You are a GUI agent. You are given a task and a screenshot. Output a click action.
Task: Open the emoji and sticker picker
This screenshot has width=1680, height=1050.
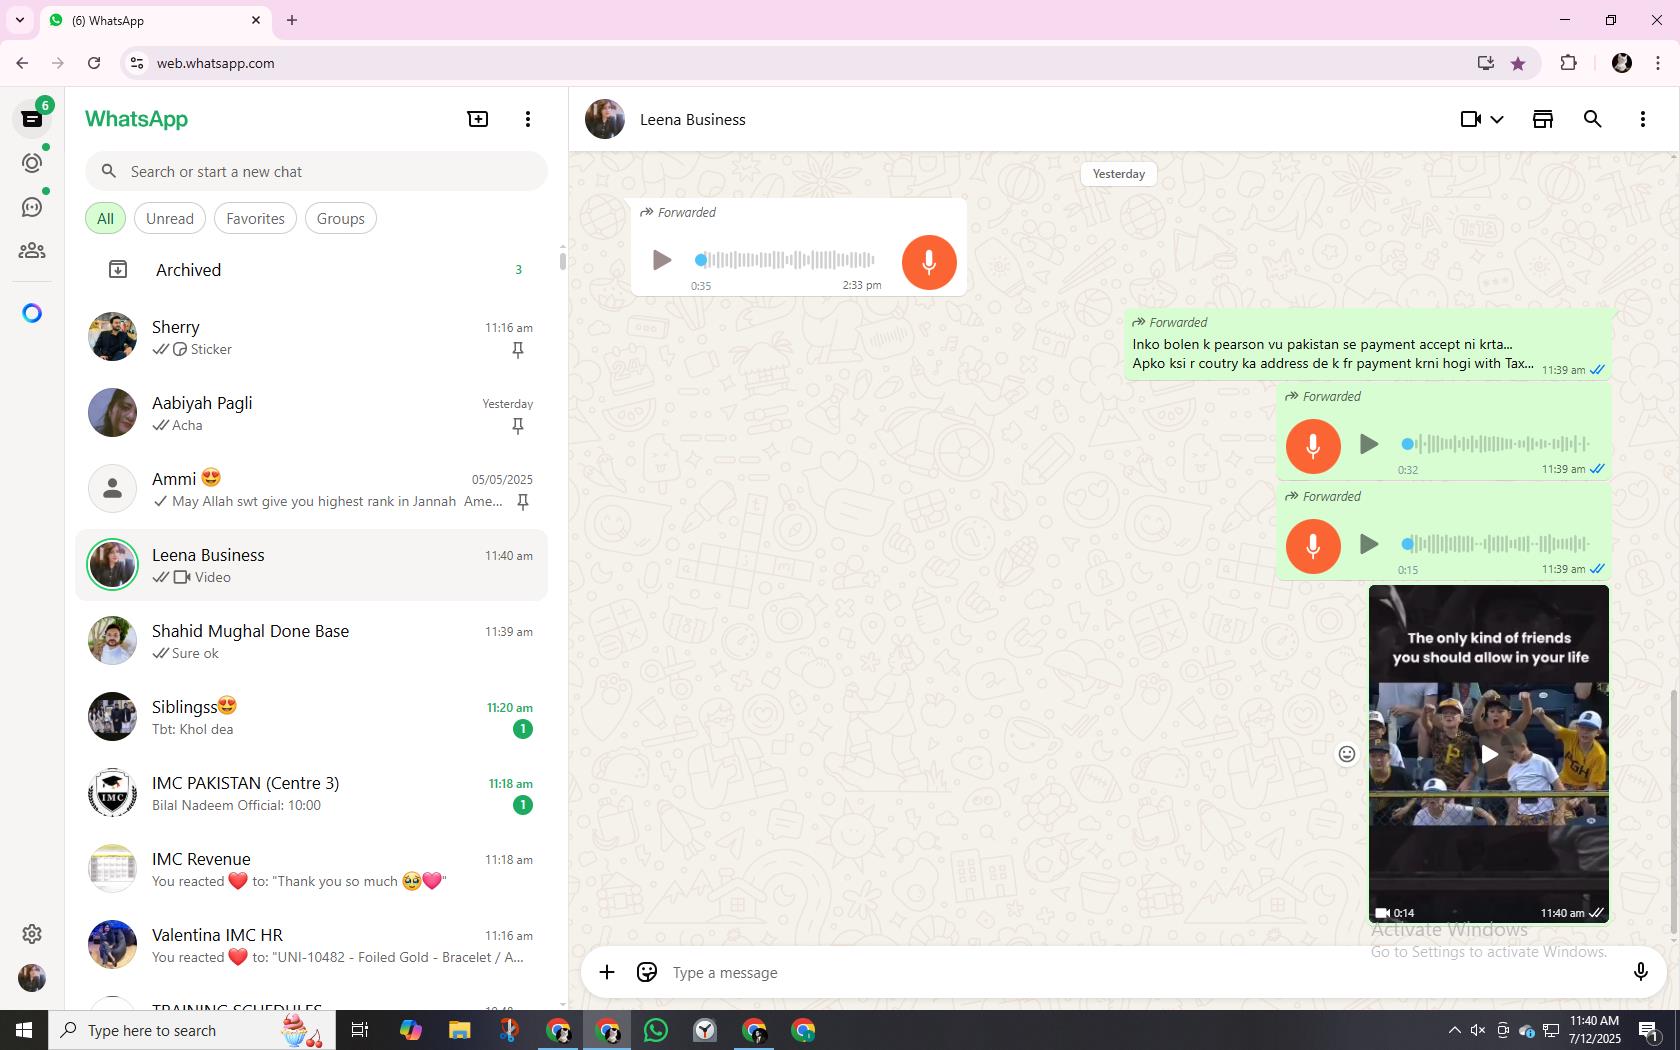coord(647,972)
